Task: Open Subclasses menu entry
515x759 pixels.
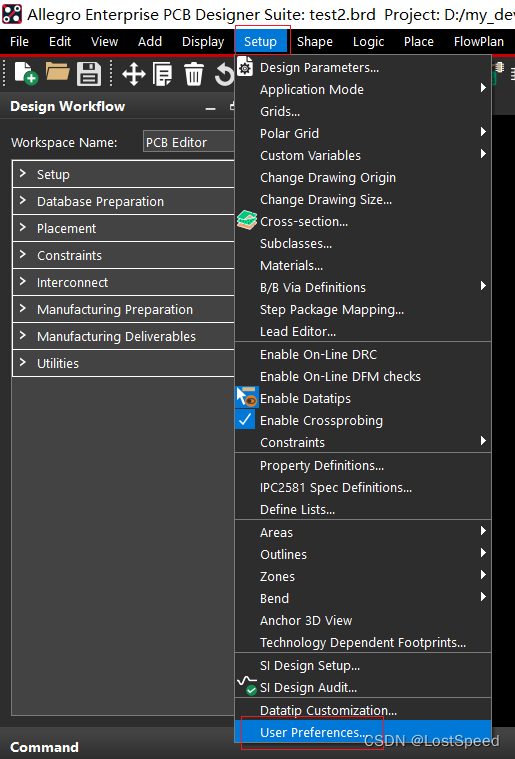Action: coord(363,243)
